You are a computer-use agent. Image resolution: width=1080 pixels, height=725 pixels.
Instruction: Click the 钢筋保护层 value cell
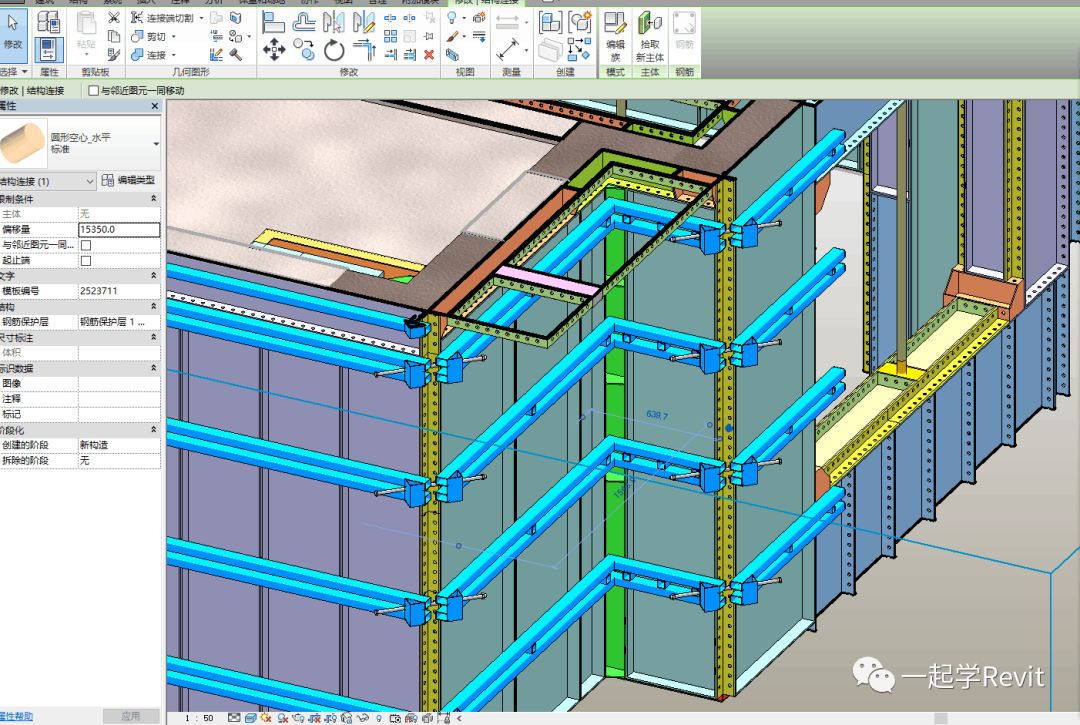coord(119,322)
